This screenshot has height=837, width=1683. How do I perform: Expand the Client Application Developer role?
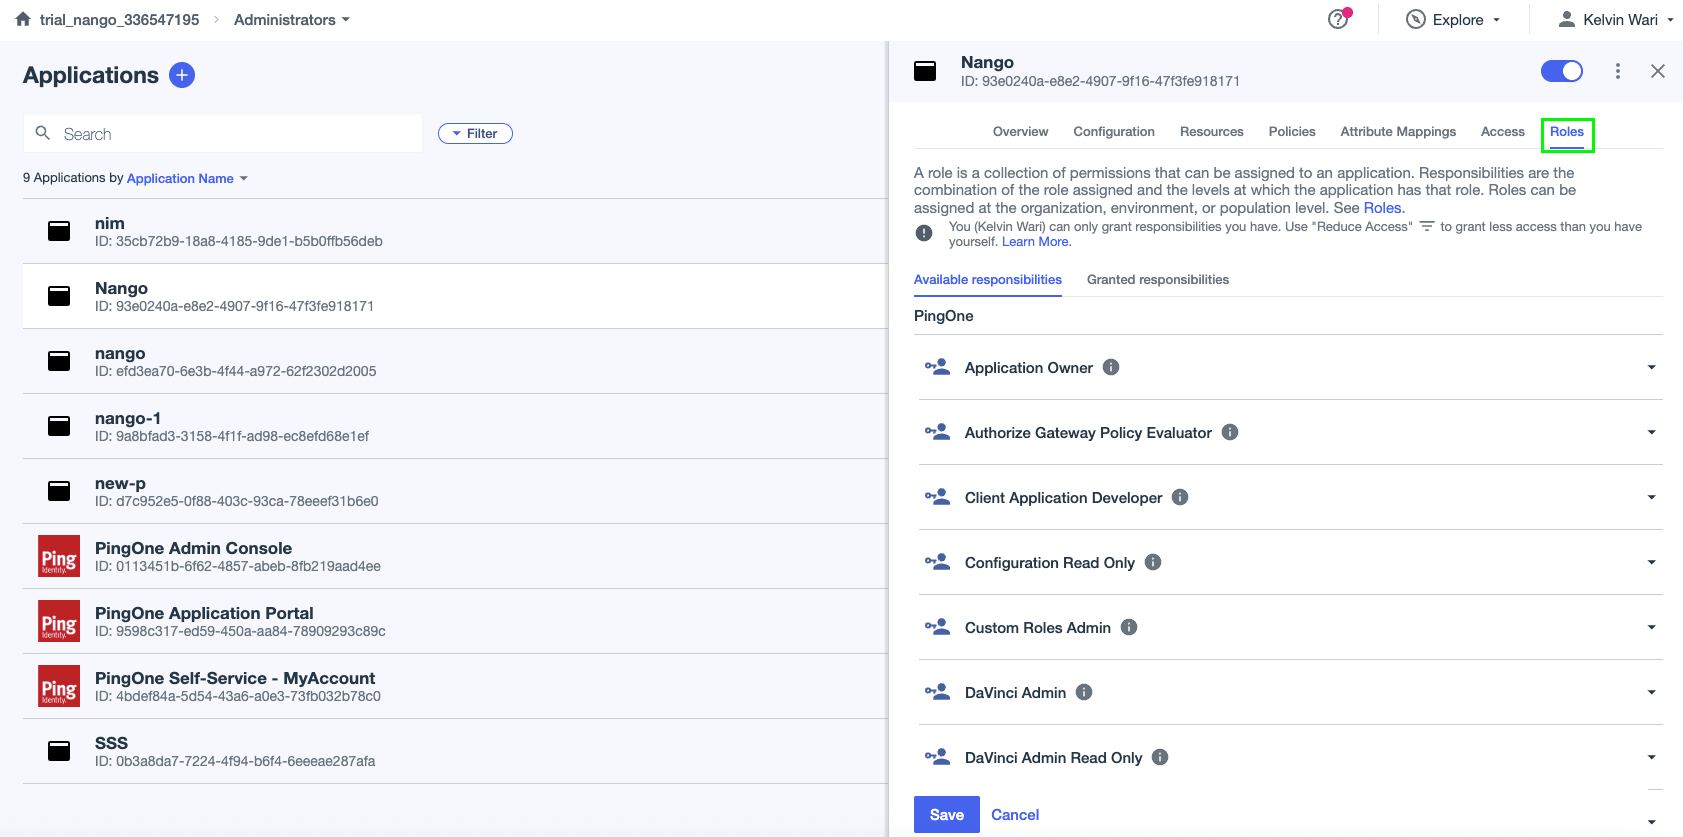1652,497
